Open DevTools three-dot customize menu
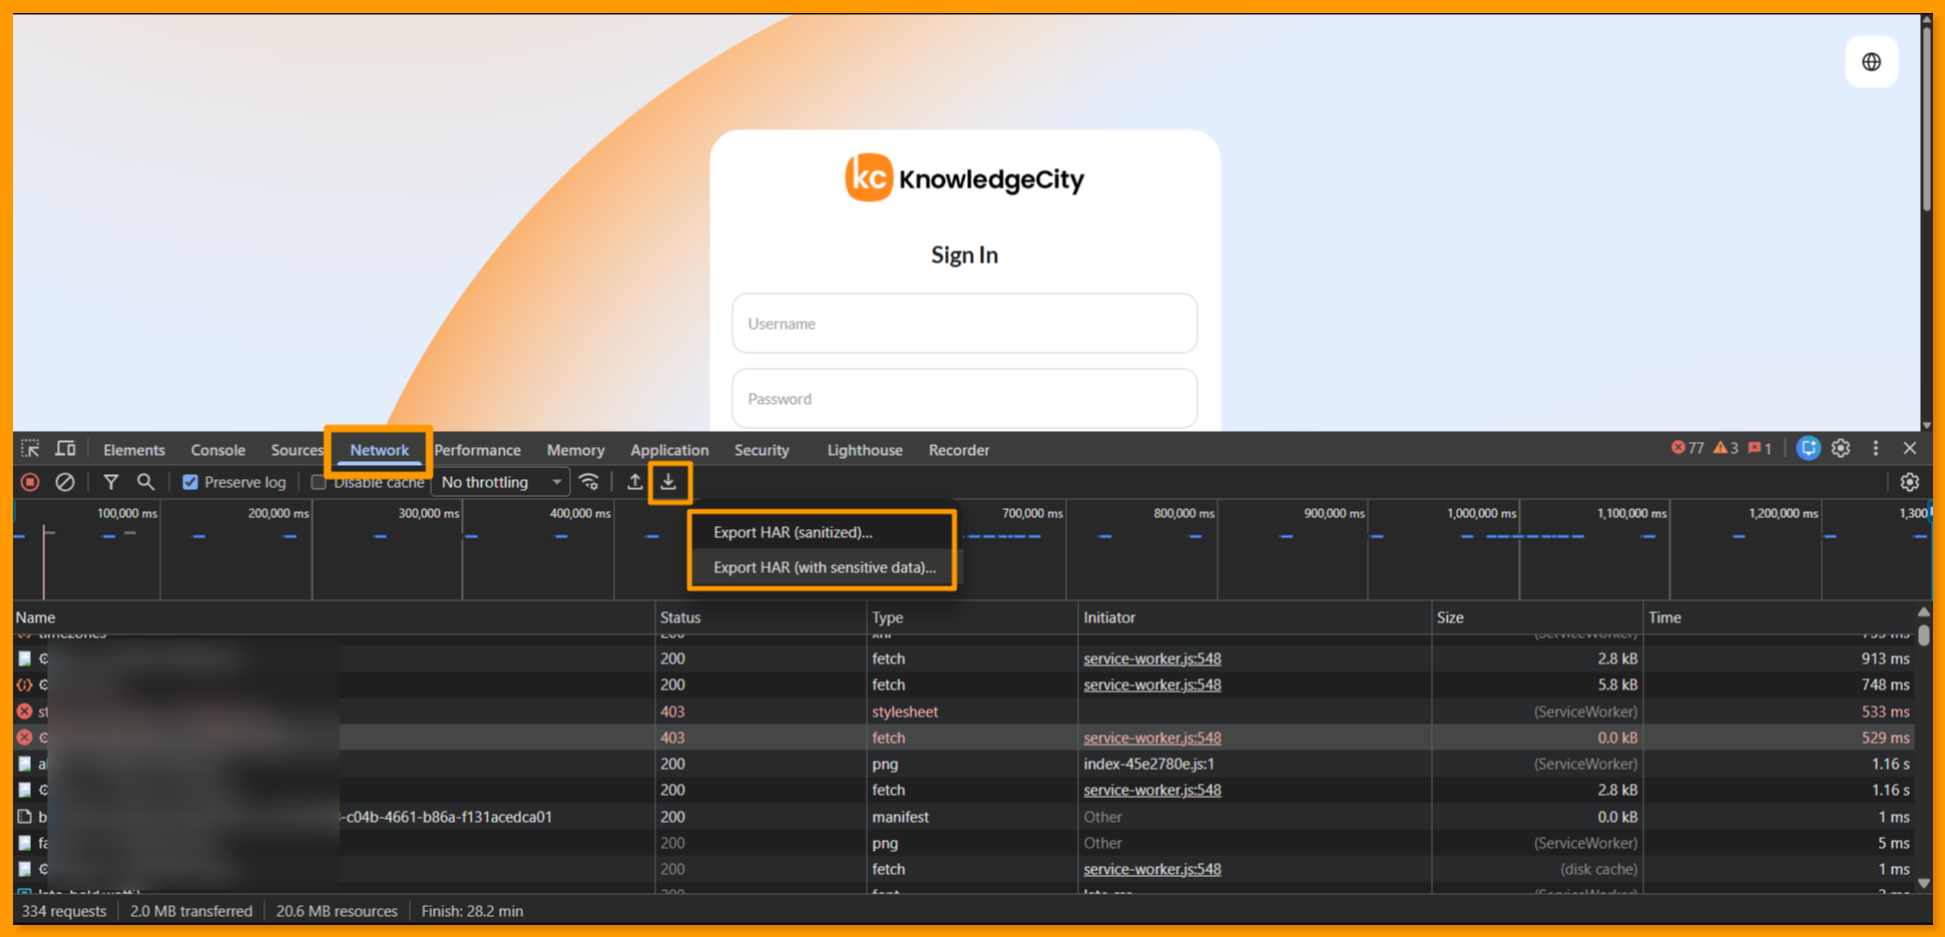Image resolution: width=1945 pixels, height=937 pixels. tap(1876, 449)
